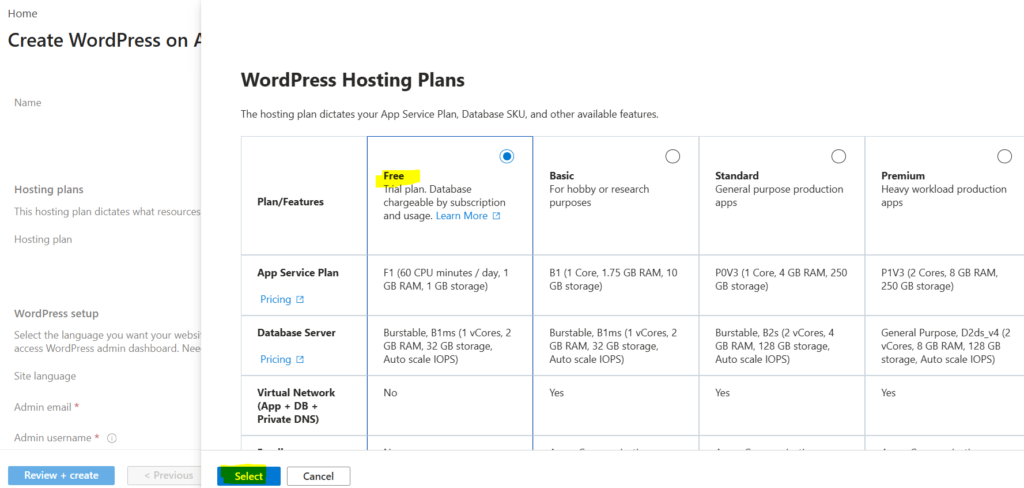Click the Hosting plan field label
The width and height of the screenshot is (1024, 488).
tap(43, 239)
